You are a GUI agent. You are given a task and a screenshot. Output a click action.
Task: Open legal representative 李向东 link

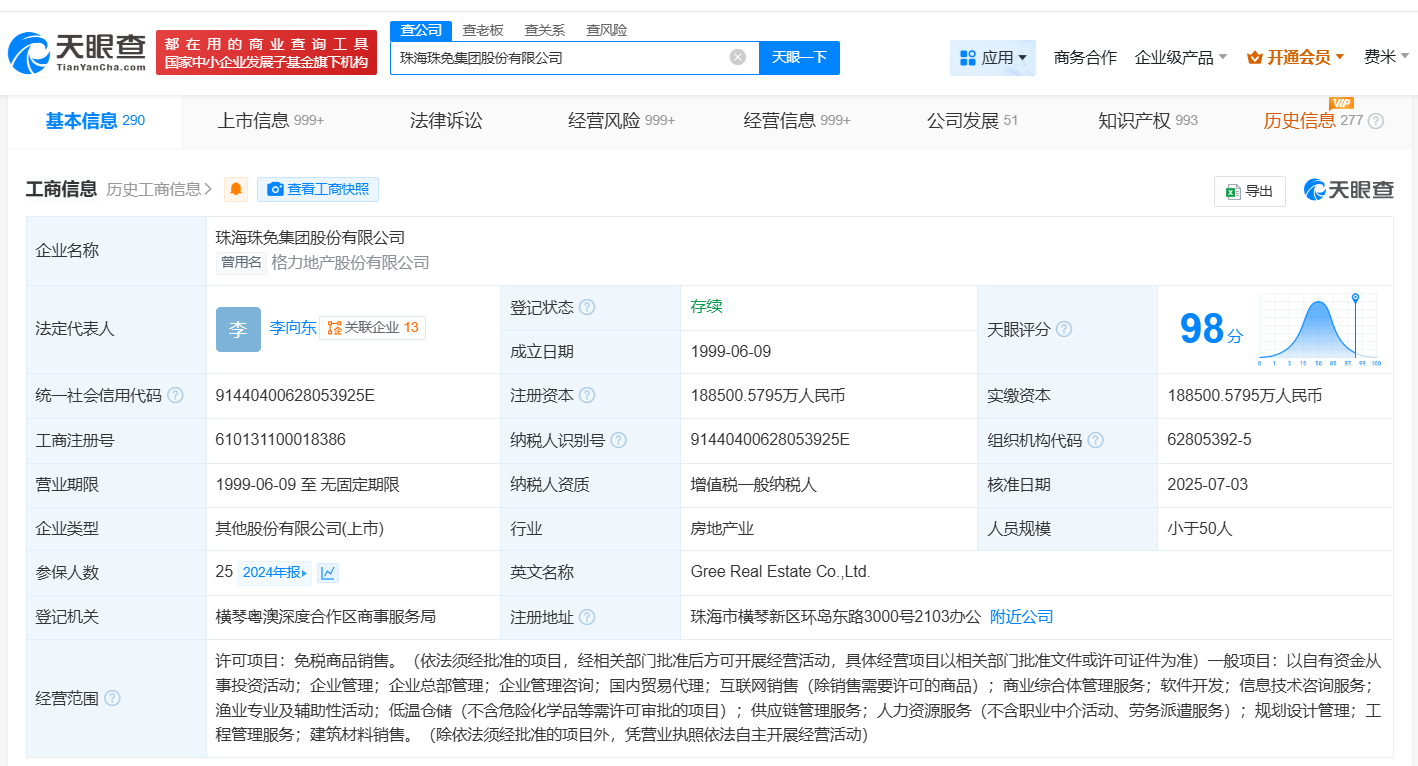coord(292,327)
